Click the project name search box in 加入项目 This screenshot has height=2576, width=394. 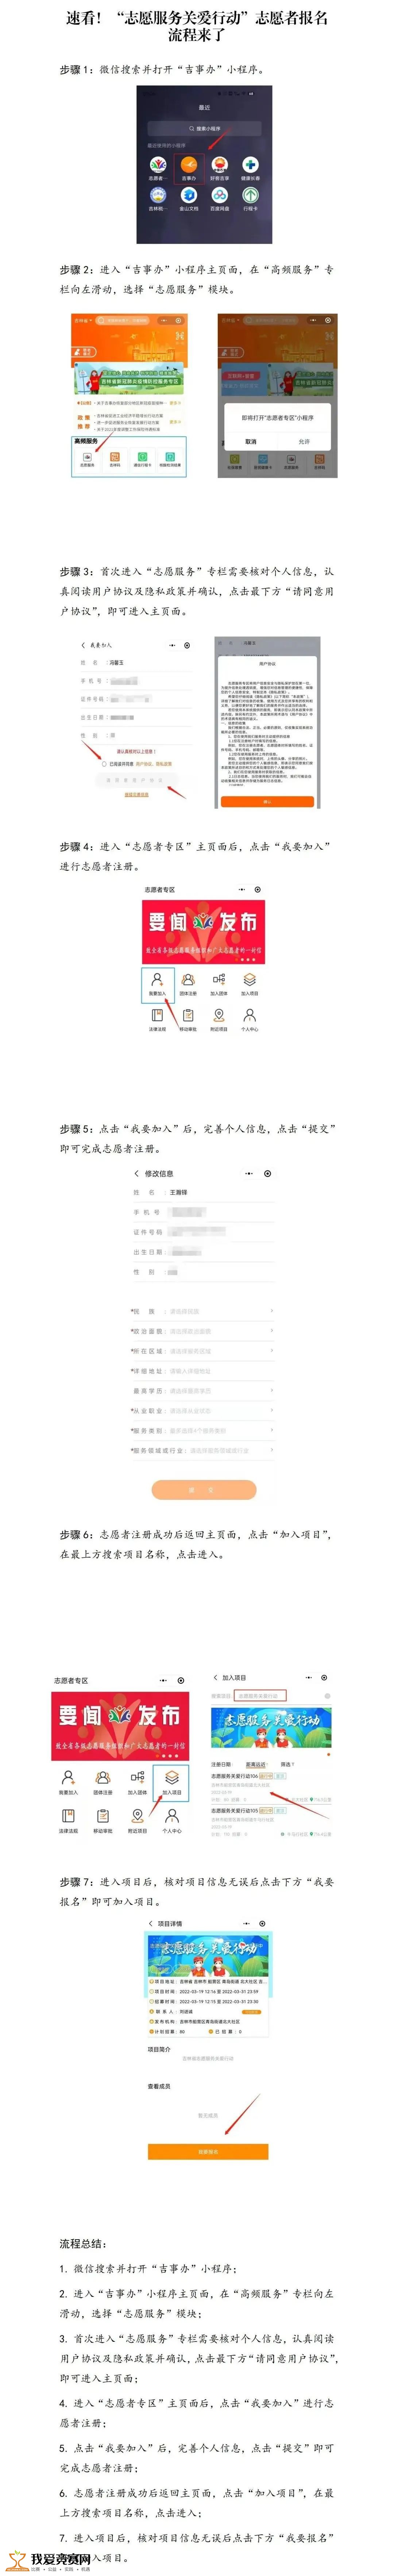click(x=260, y=1695)
